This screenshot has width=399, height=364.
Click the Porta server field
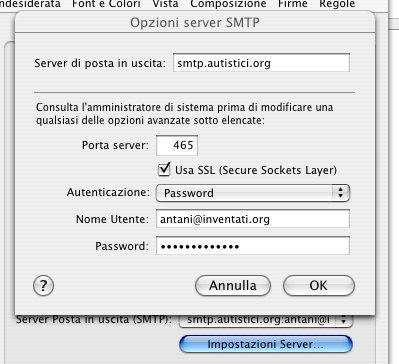177,145
